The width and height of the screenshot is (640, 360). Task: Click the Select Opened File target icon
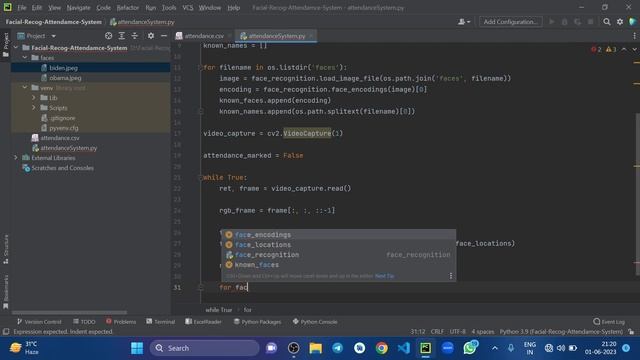[x=108, y=36]
